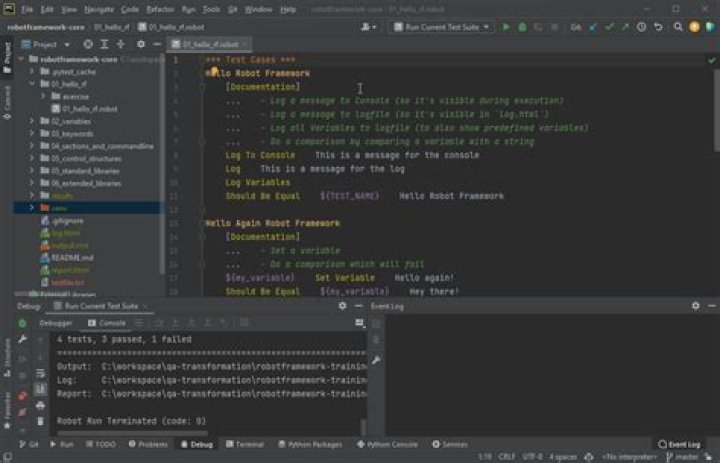The height and width of the screenshot is (463, 720).
Task: Click the expand all icon in Project panel
Action: point(104,44)
